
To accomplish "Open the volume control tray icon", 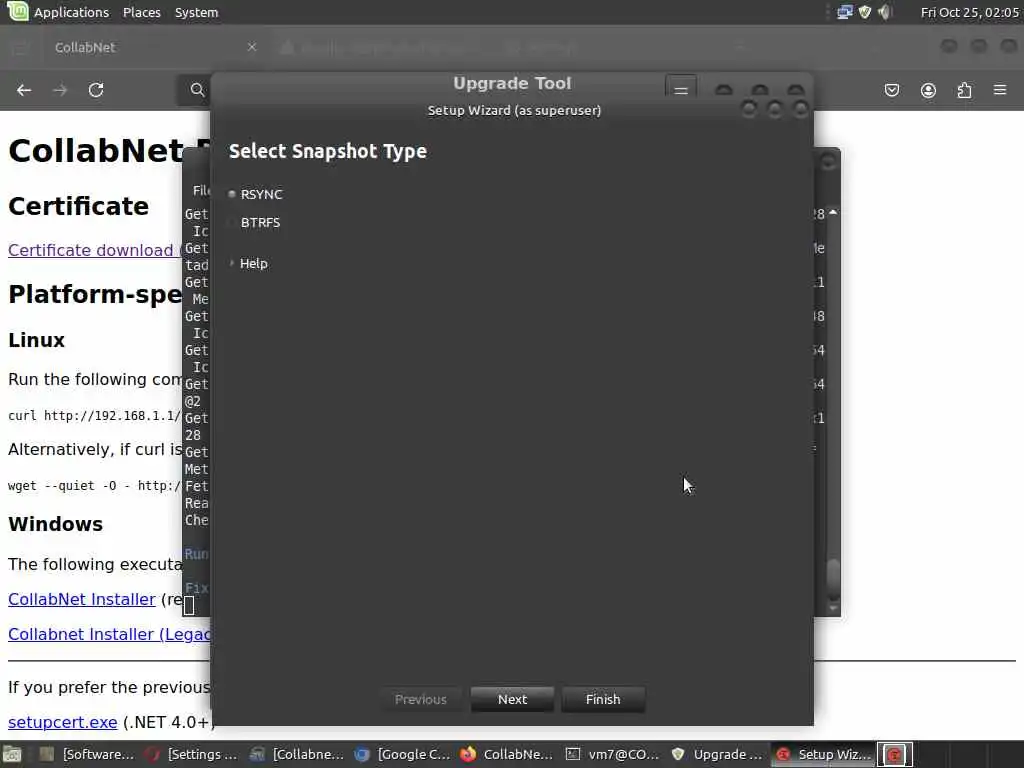I will (885, 12).
